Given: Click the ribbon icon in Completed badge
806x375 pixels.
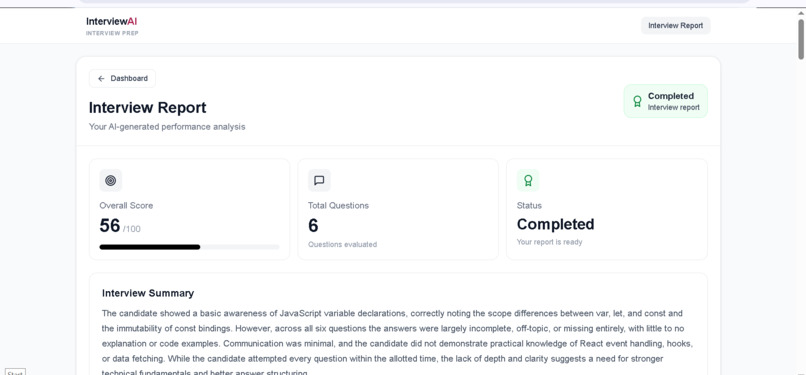Looking at the screenshot, I should pos(637,101).
